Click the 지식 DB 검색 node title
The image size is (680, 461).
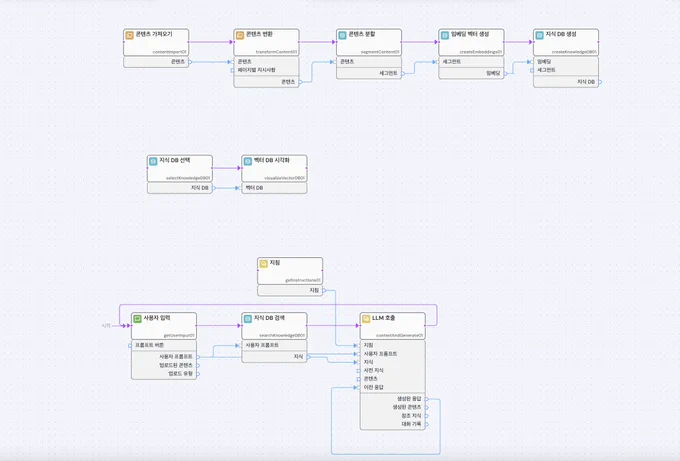269,318
